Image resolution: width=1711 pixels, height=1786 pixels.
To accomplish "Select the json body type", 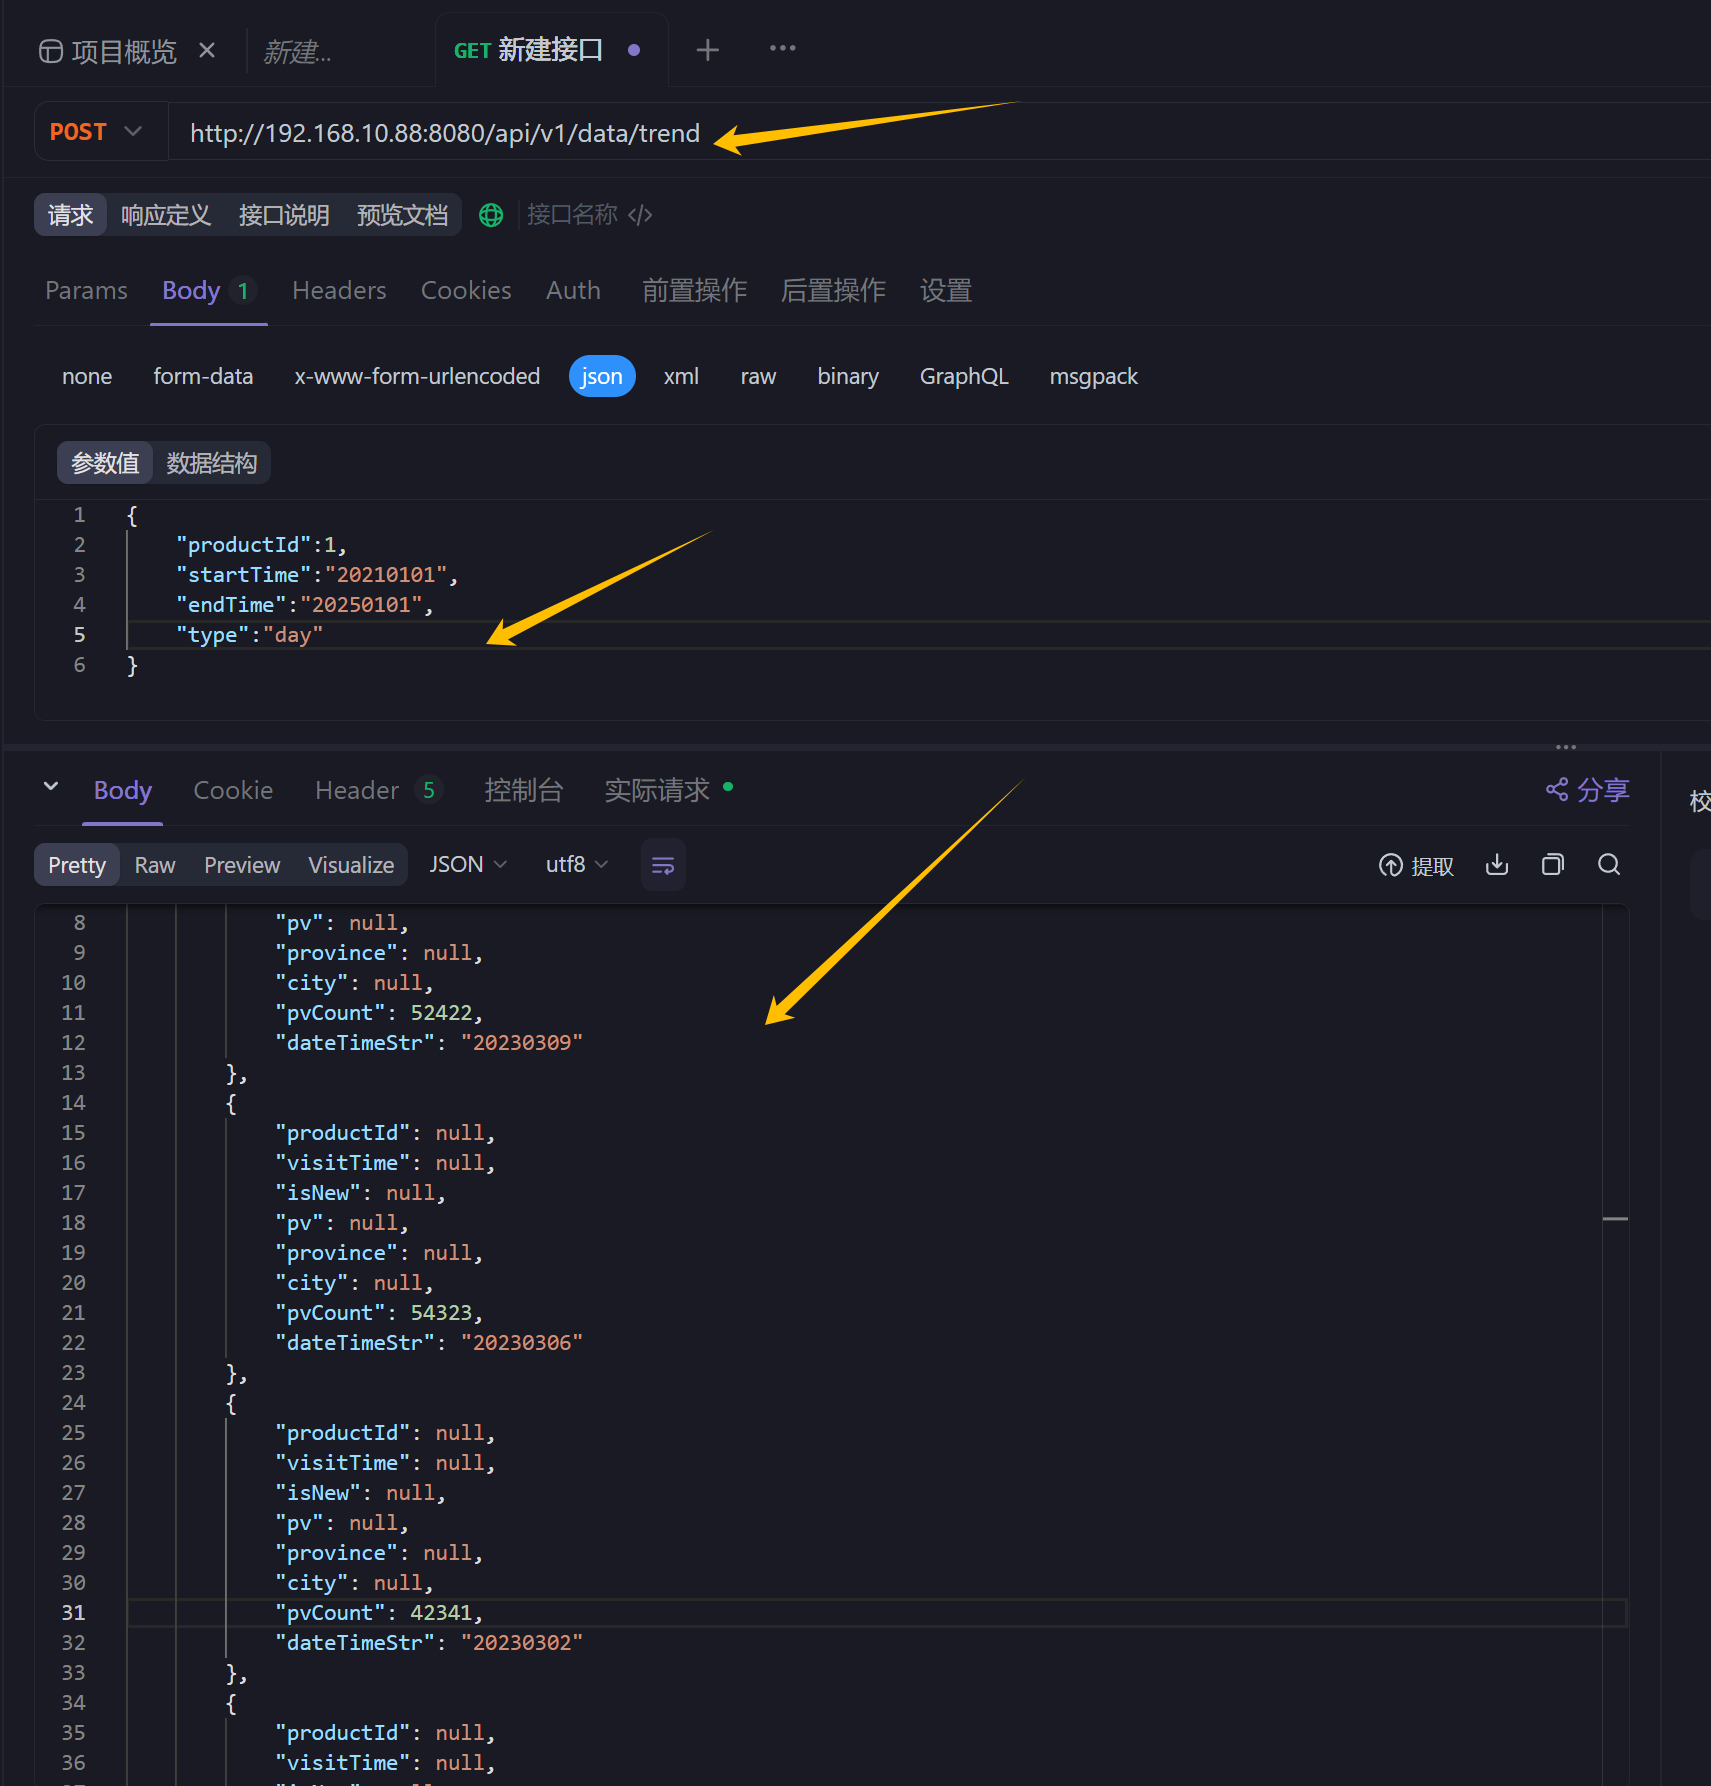I will pos(602,376).
